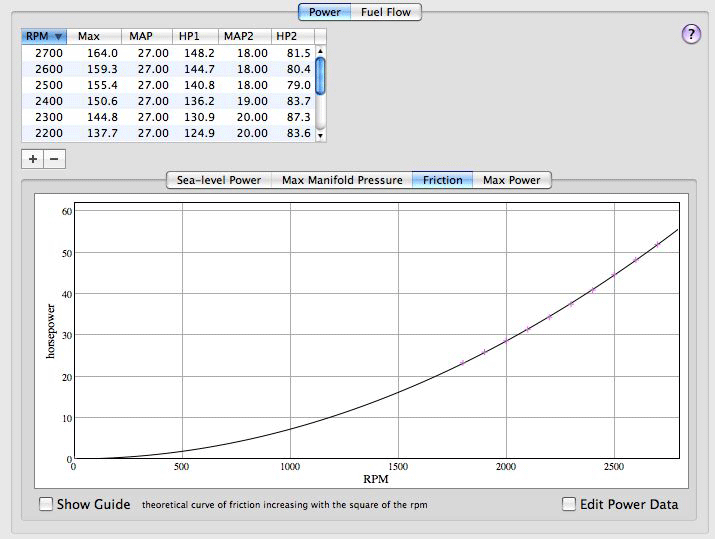This screenshot has height=539, width=715.
Task: Select the Max Power tab
Action: [x=512, y=180]
